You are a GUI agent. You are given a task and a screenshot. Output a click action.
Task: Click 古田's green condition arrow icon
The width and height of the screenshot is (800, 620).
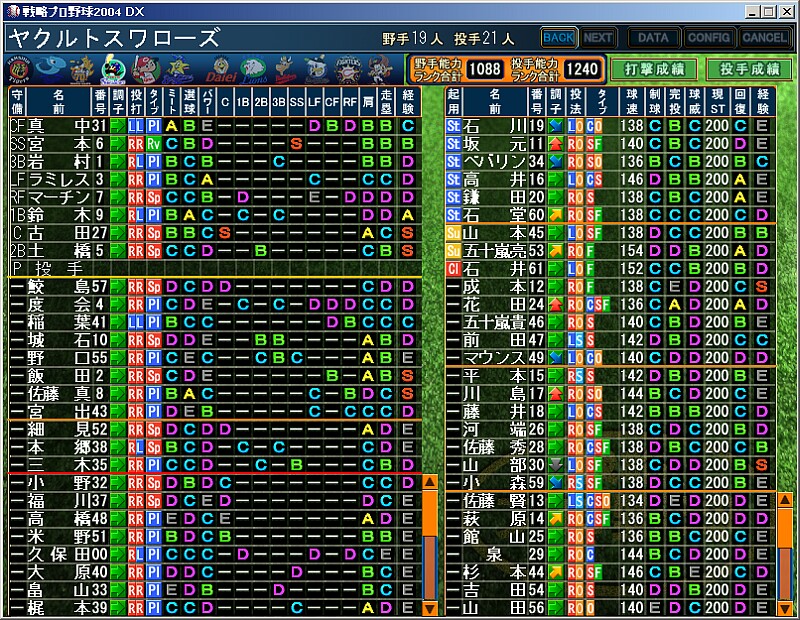118,233
